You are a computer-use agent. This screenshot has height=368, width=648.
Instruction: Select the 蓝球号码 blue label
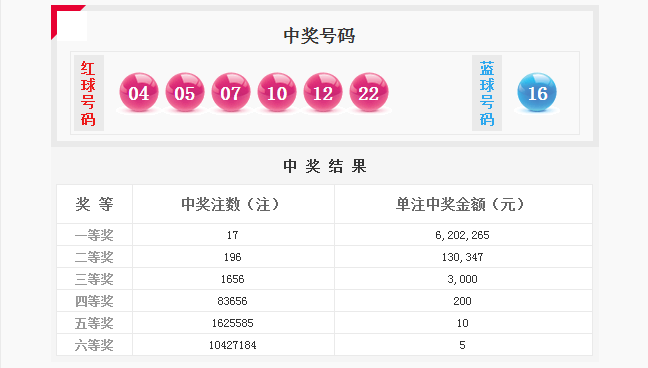487,93
